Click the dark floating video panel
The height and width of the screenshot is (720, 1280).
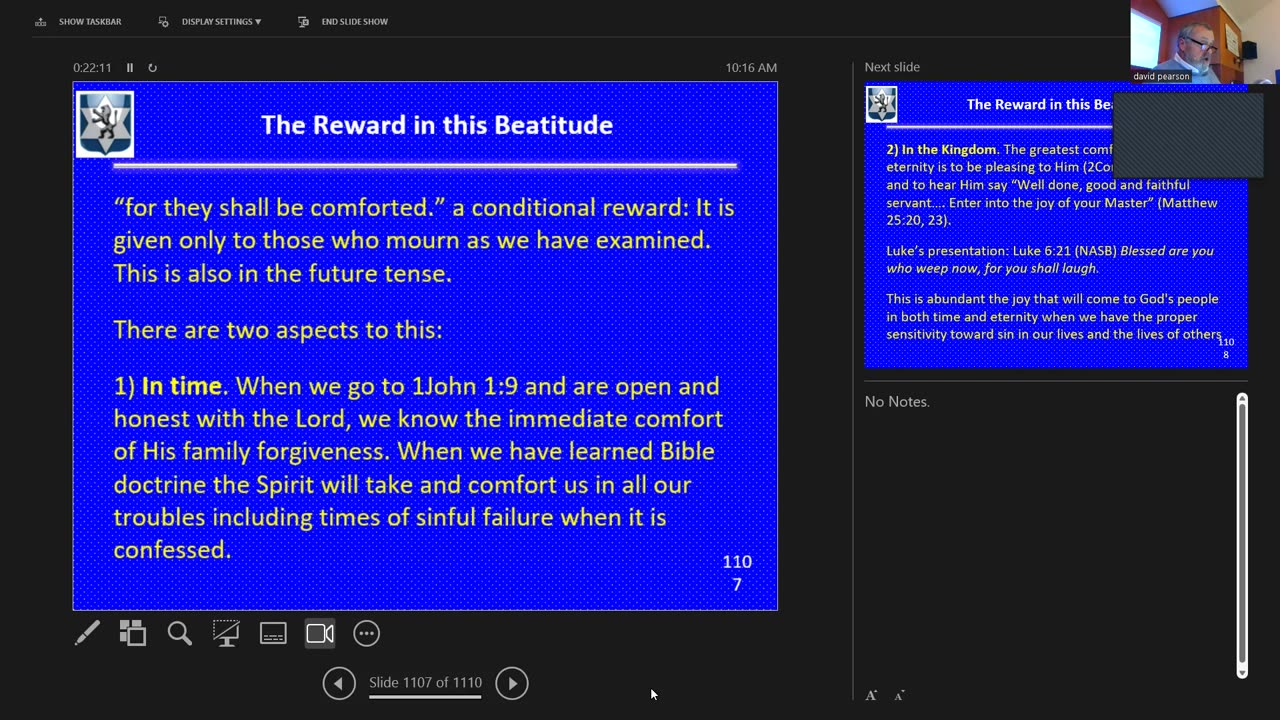pyautogui.click(x=1188, y=134)
